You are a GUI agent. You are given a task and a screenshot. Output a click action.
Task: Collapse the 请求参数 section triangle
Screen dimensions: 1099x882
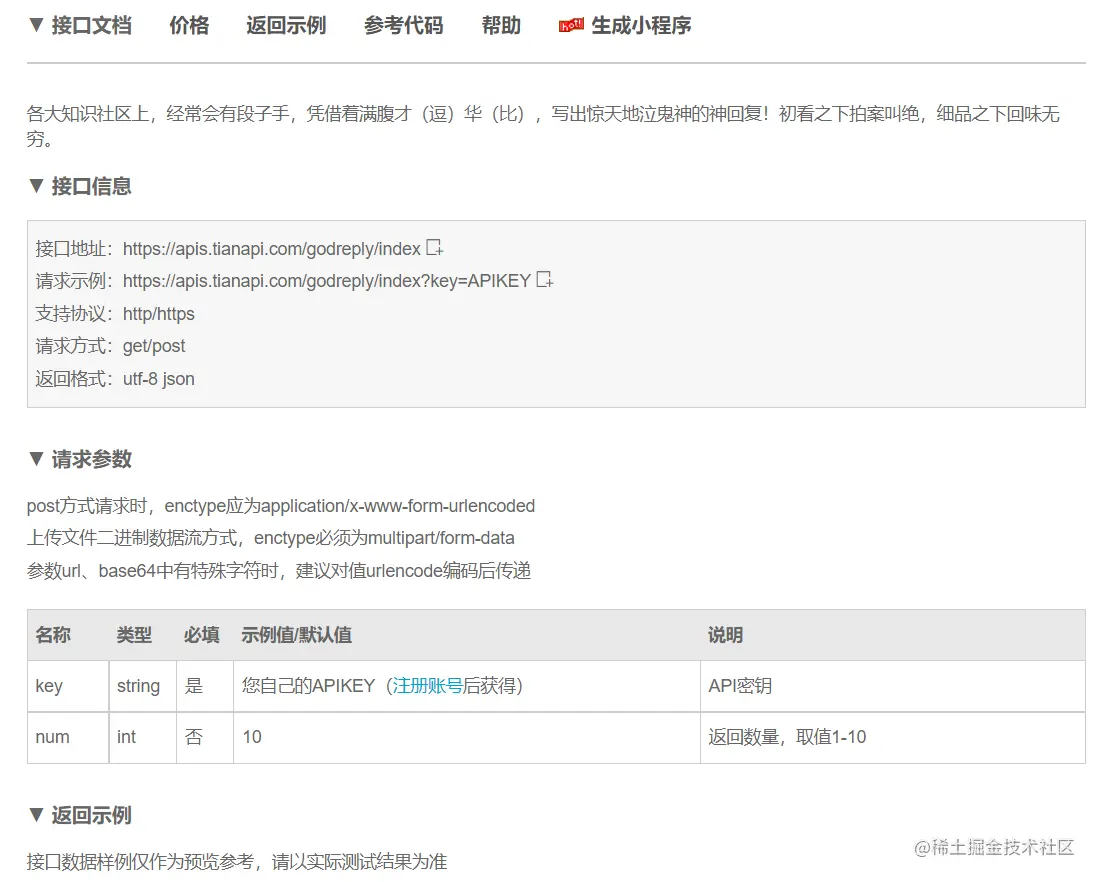click(x=36, y=459)
